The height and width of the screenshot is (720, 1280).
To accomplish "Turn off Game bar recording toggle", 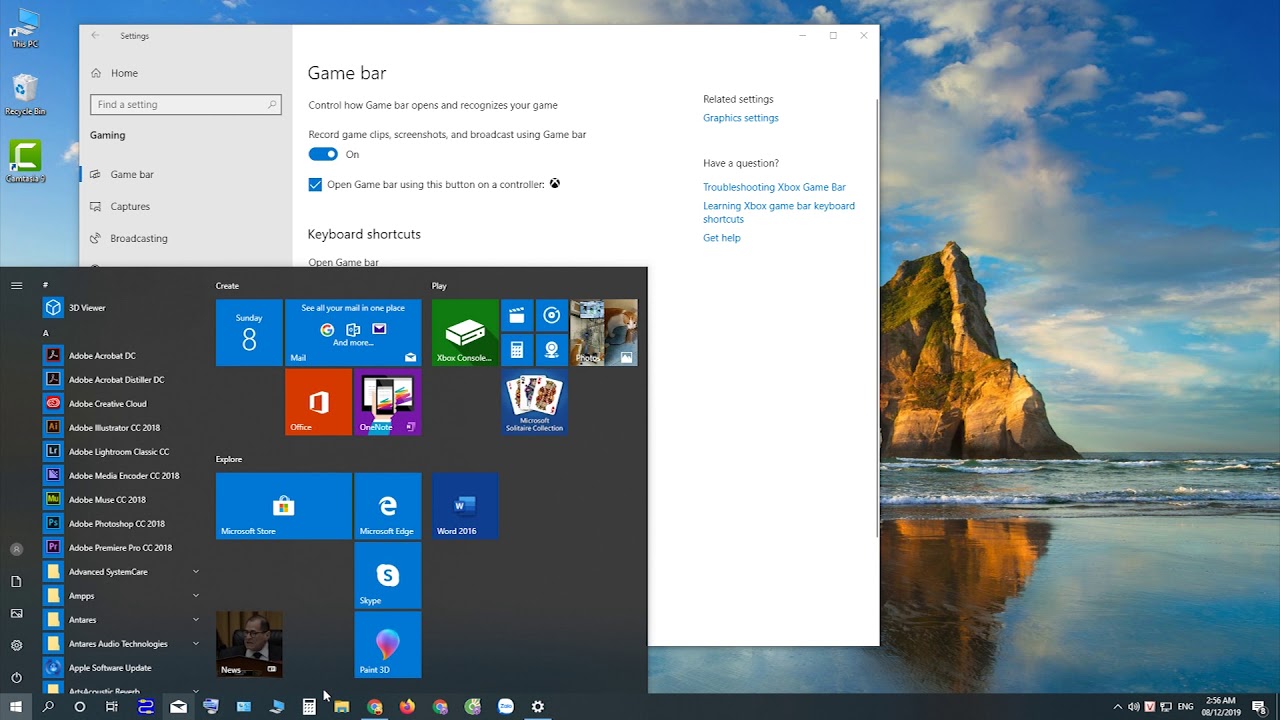I will [323, 154].
